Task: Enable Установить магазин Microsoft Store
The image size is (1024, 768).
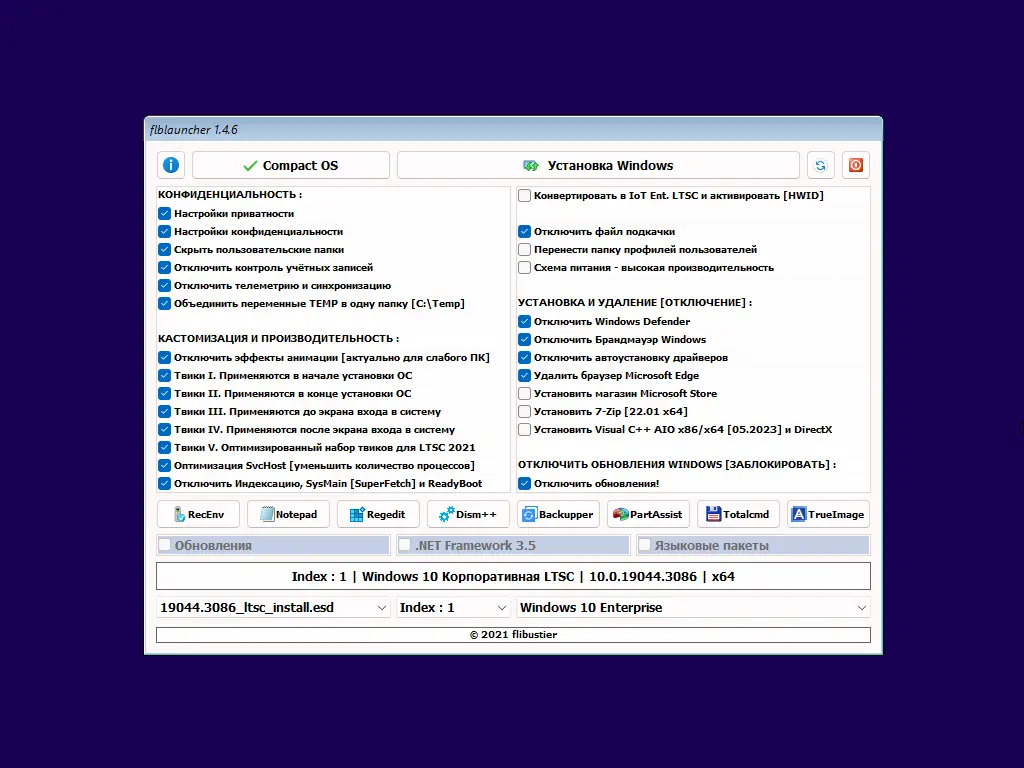Action: 524,393
